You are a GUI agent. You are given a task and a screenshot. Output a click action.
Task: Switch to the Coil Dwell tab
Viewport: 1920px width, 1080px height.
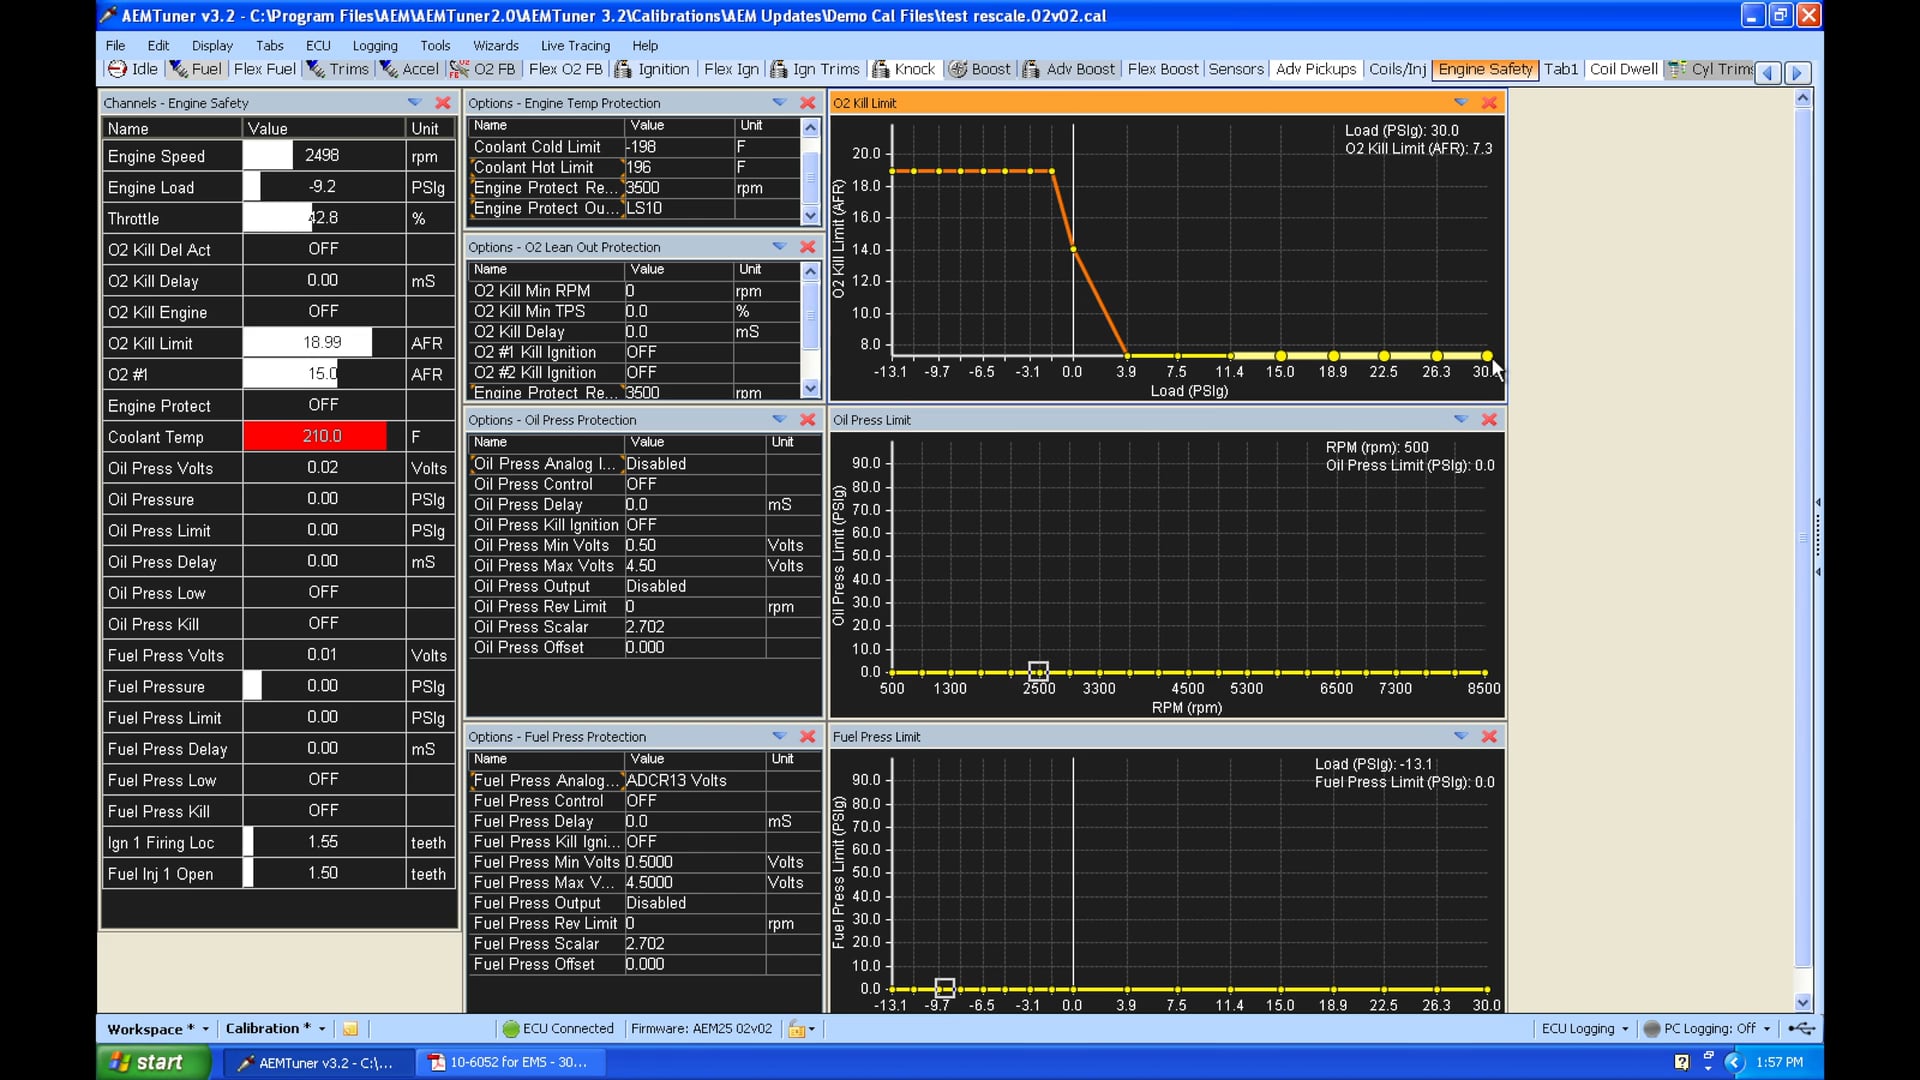point(1622,69)
